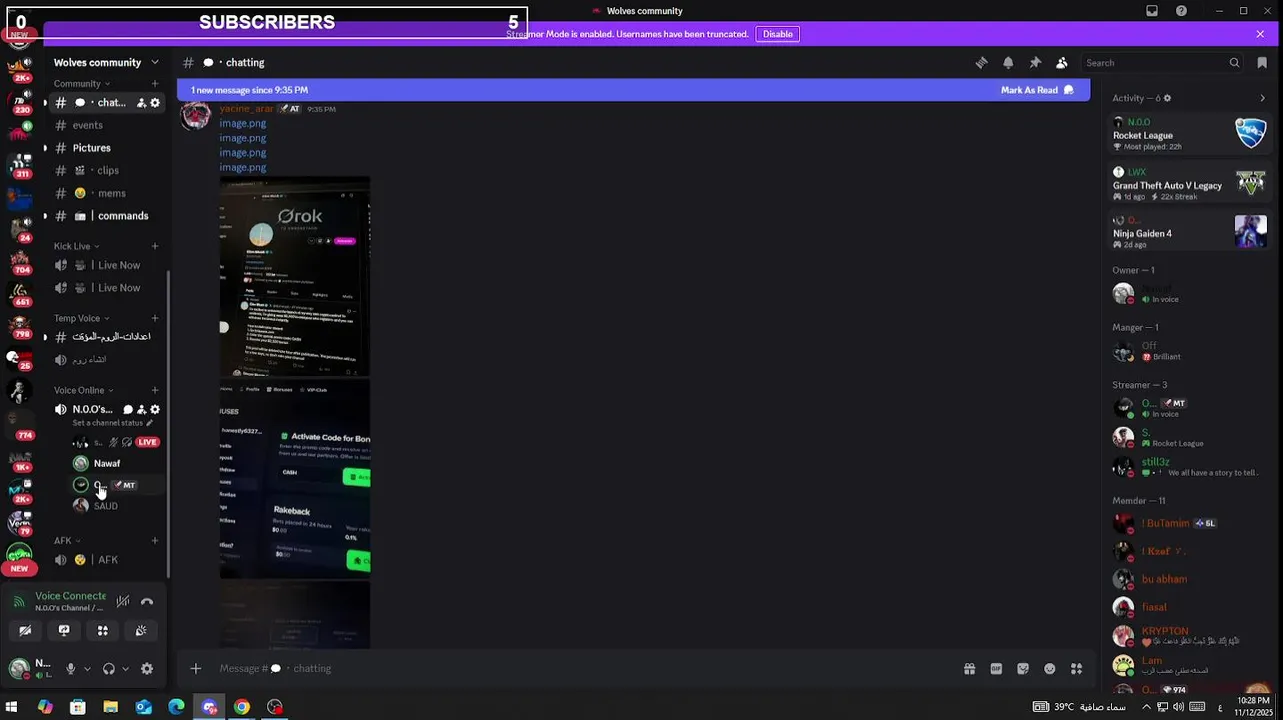
Task: Join the AFK voice channel
Action: click(x=106, y=560)
